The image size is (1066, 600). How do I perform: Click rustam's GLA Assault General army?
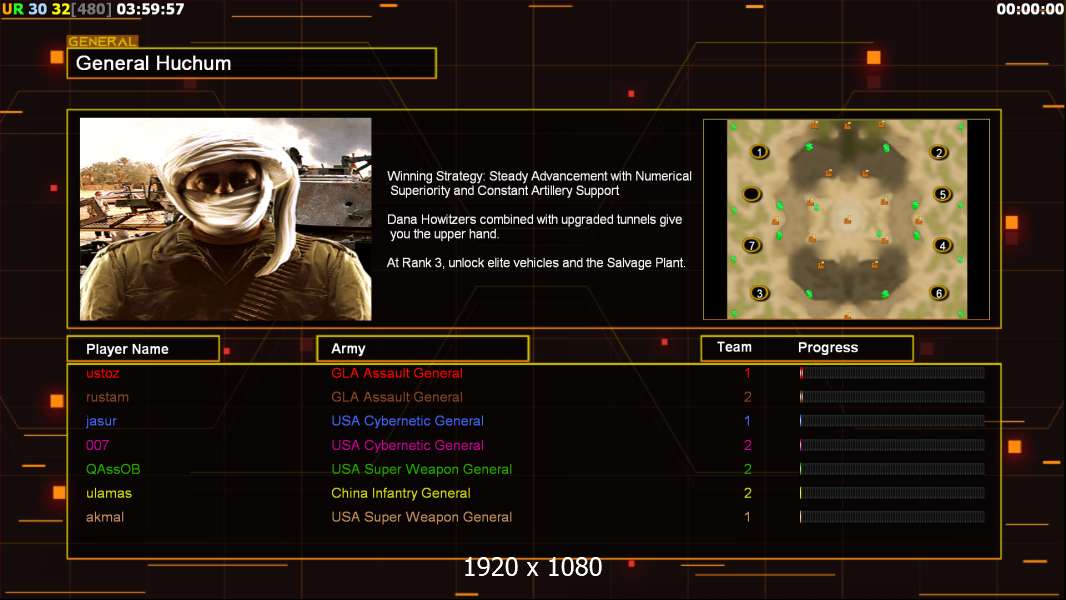coord(397,397)
